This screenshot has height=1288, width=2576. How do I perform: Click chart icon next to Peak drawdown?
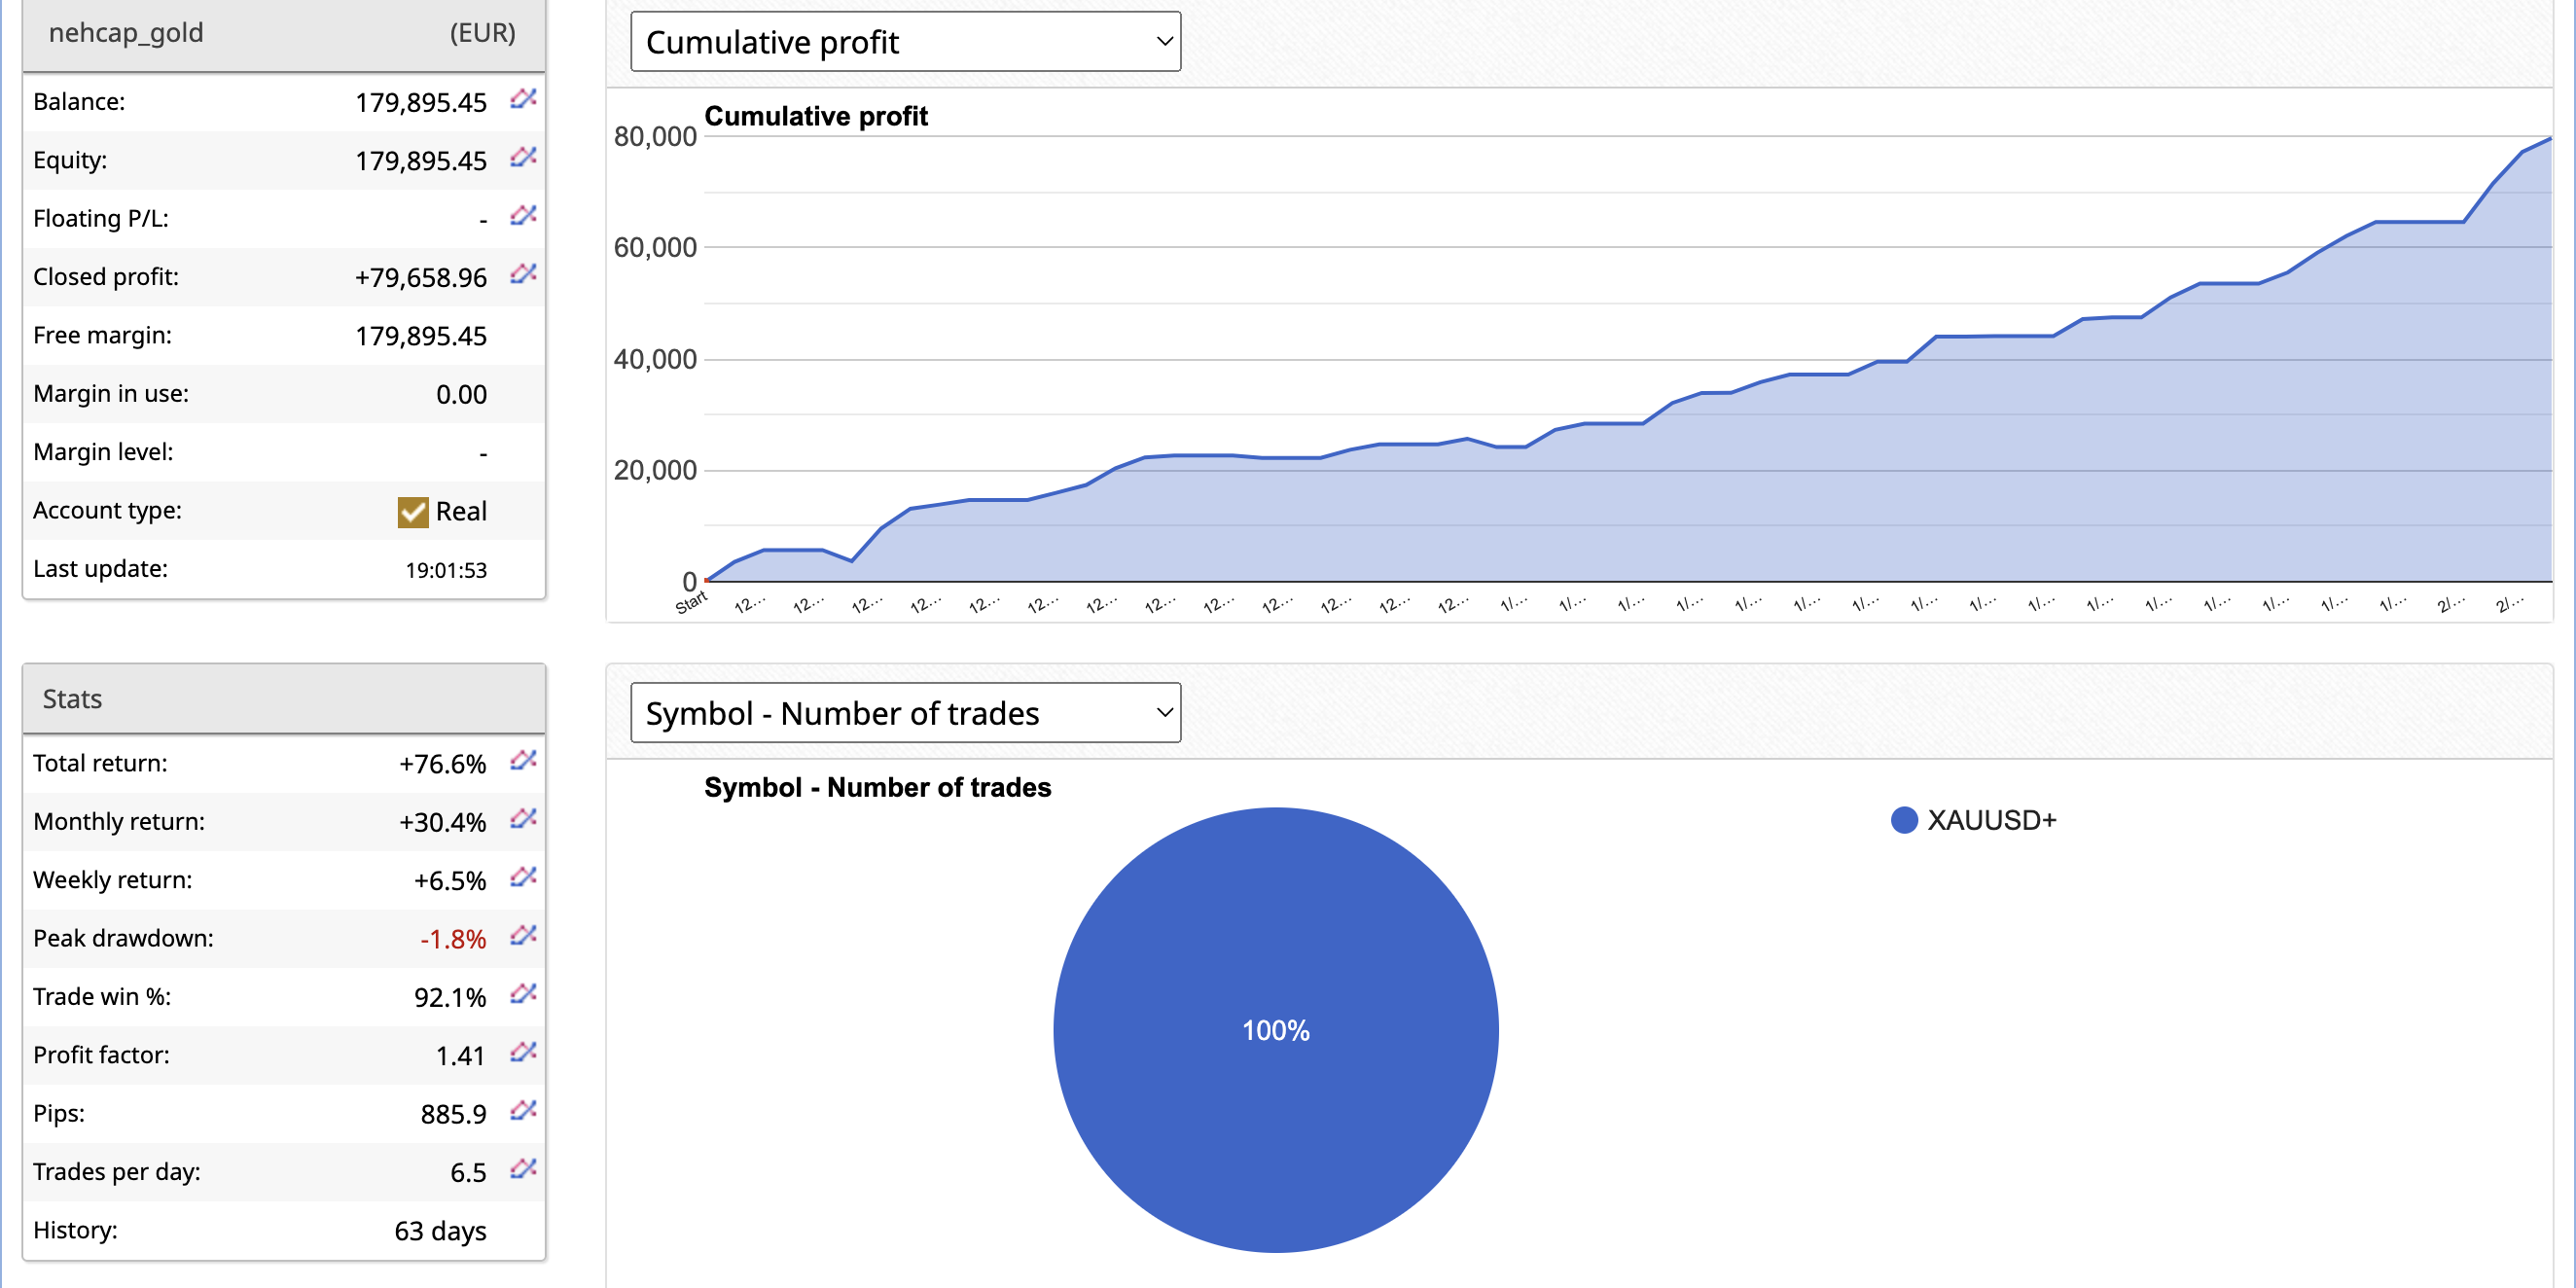tap(523, 936)
